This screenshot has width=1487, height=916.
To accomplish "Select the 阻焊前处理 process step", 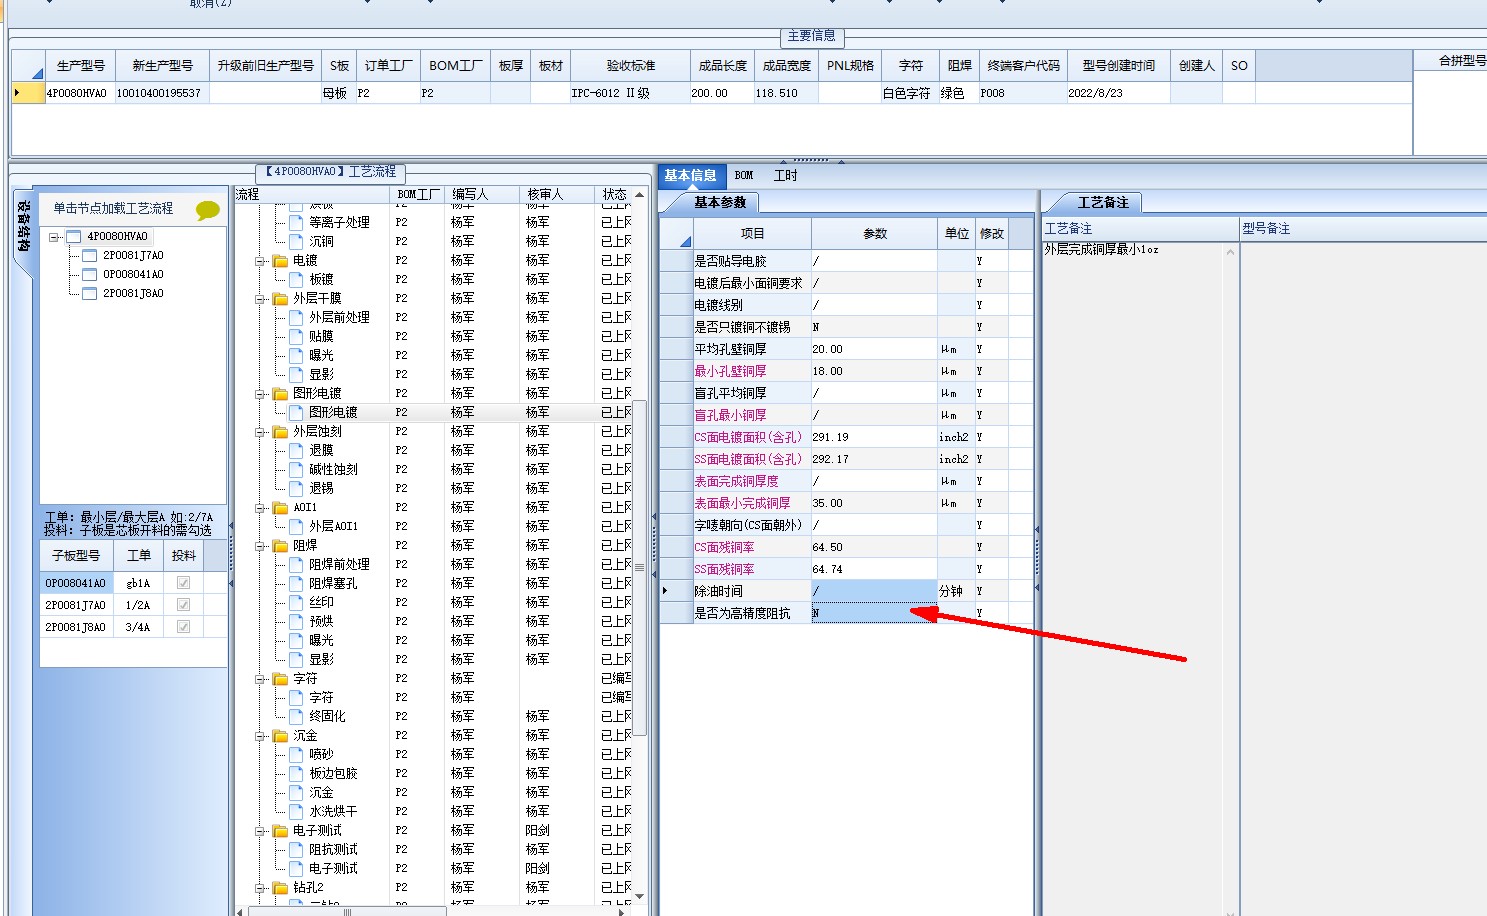I will pyautogui.click(x=339, y=564).
